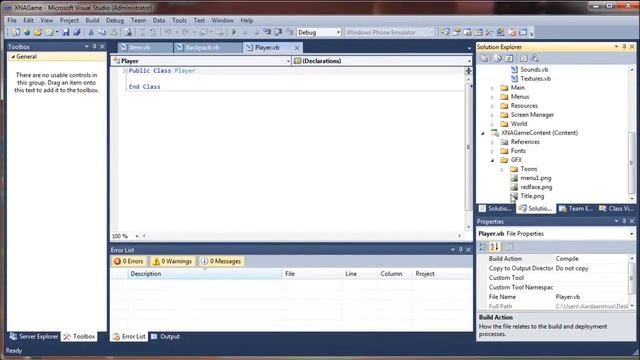Select Title.png in Solution Explorer
This screenshot has width=640, height=360.
pyautogui.click(x=532, y=196)
